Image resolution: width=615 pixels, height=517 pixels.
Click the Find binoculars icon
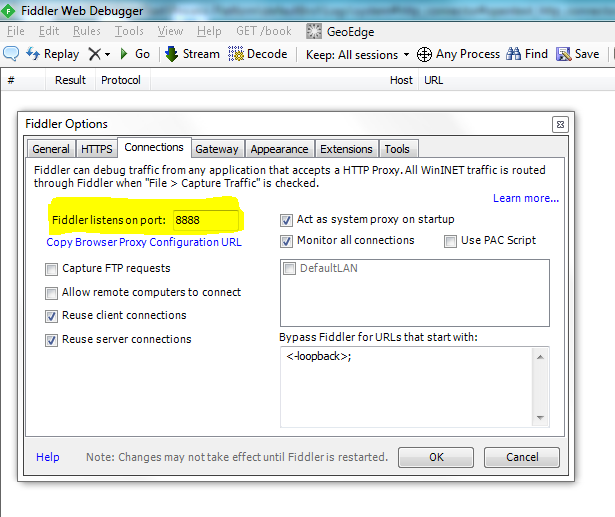513,54
